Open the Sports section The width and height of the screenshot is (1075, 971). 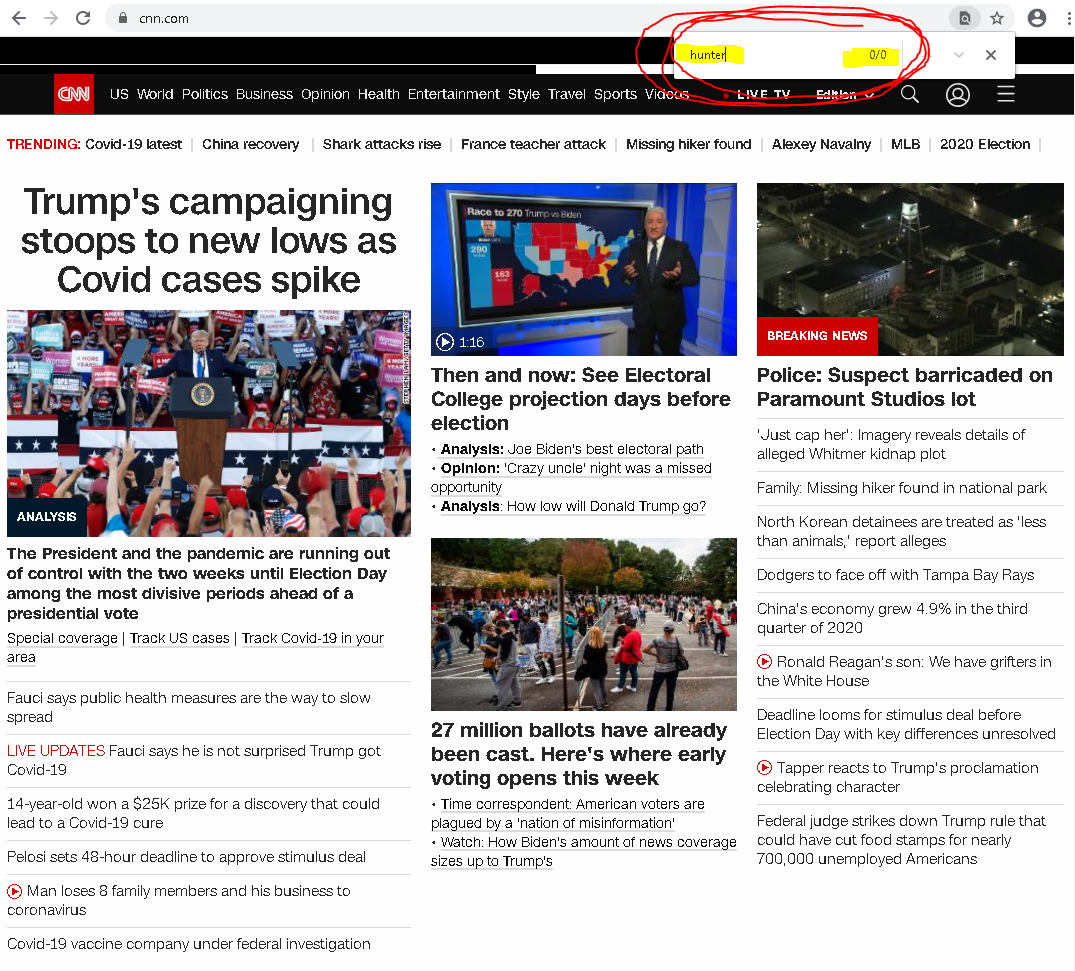pos(615,94)
